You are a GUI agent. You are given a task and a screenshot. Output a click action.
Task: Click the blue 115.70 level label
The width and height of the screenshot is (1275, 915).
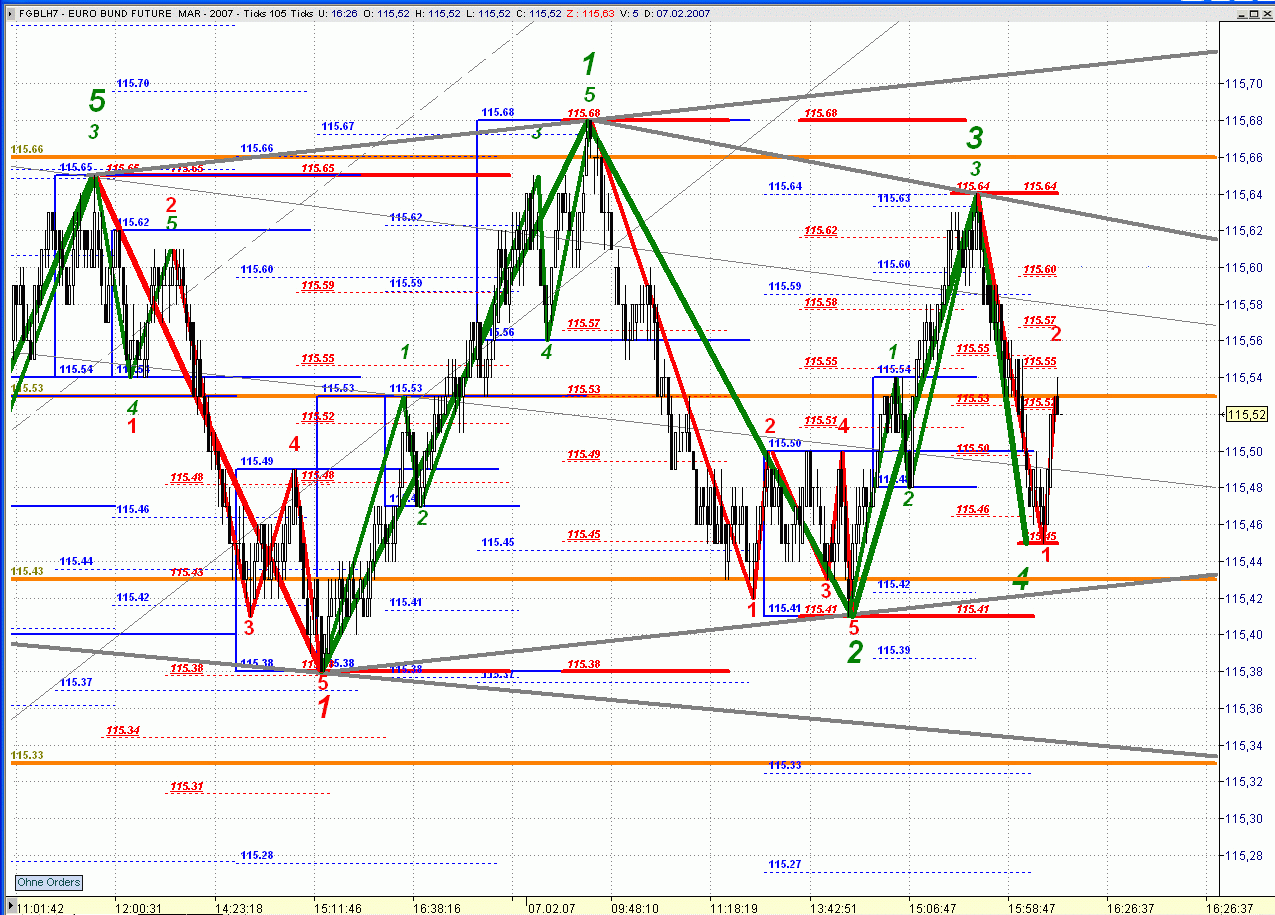[x=133, y=83]
